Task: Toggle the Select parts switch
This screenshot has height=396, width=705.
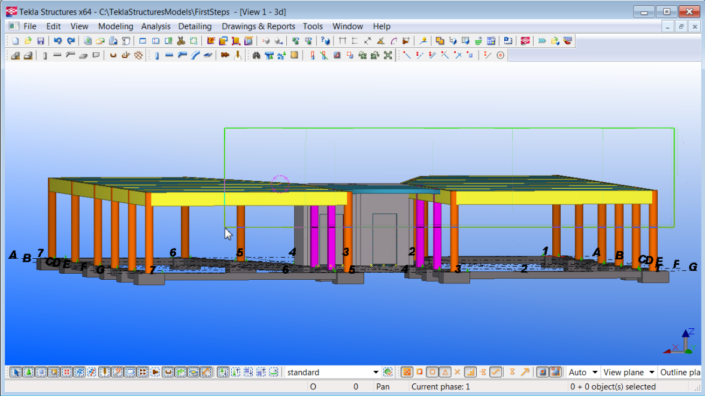Action: point(41,372)
